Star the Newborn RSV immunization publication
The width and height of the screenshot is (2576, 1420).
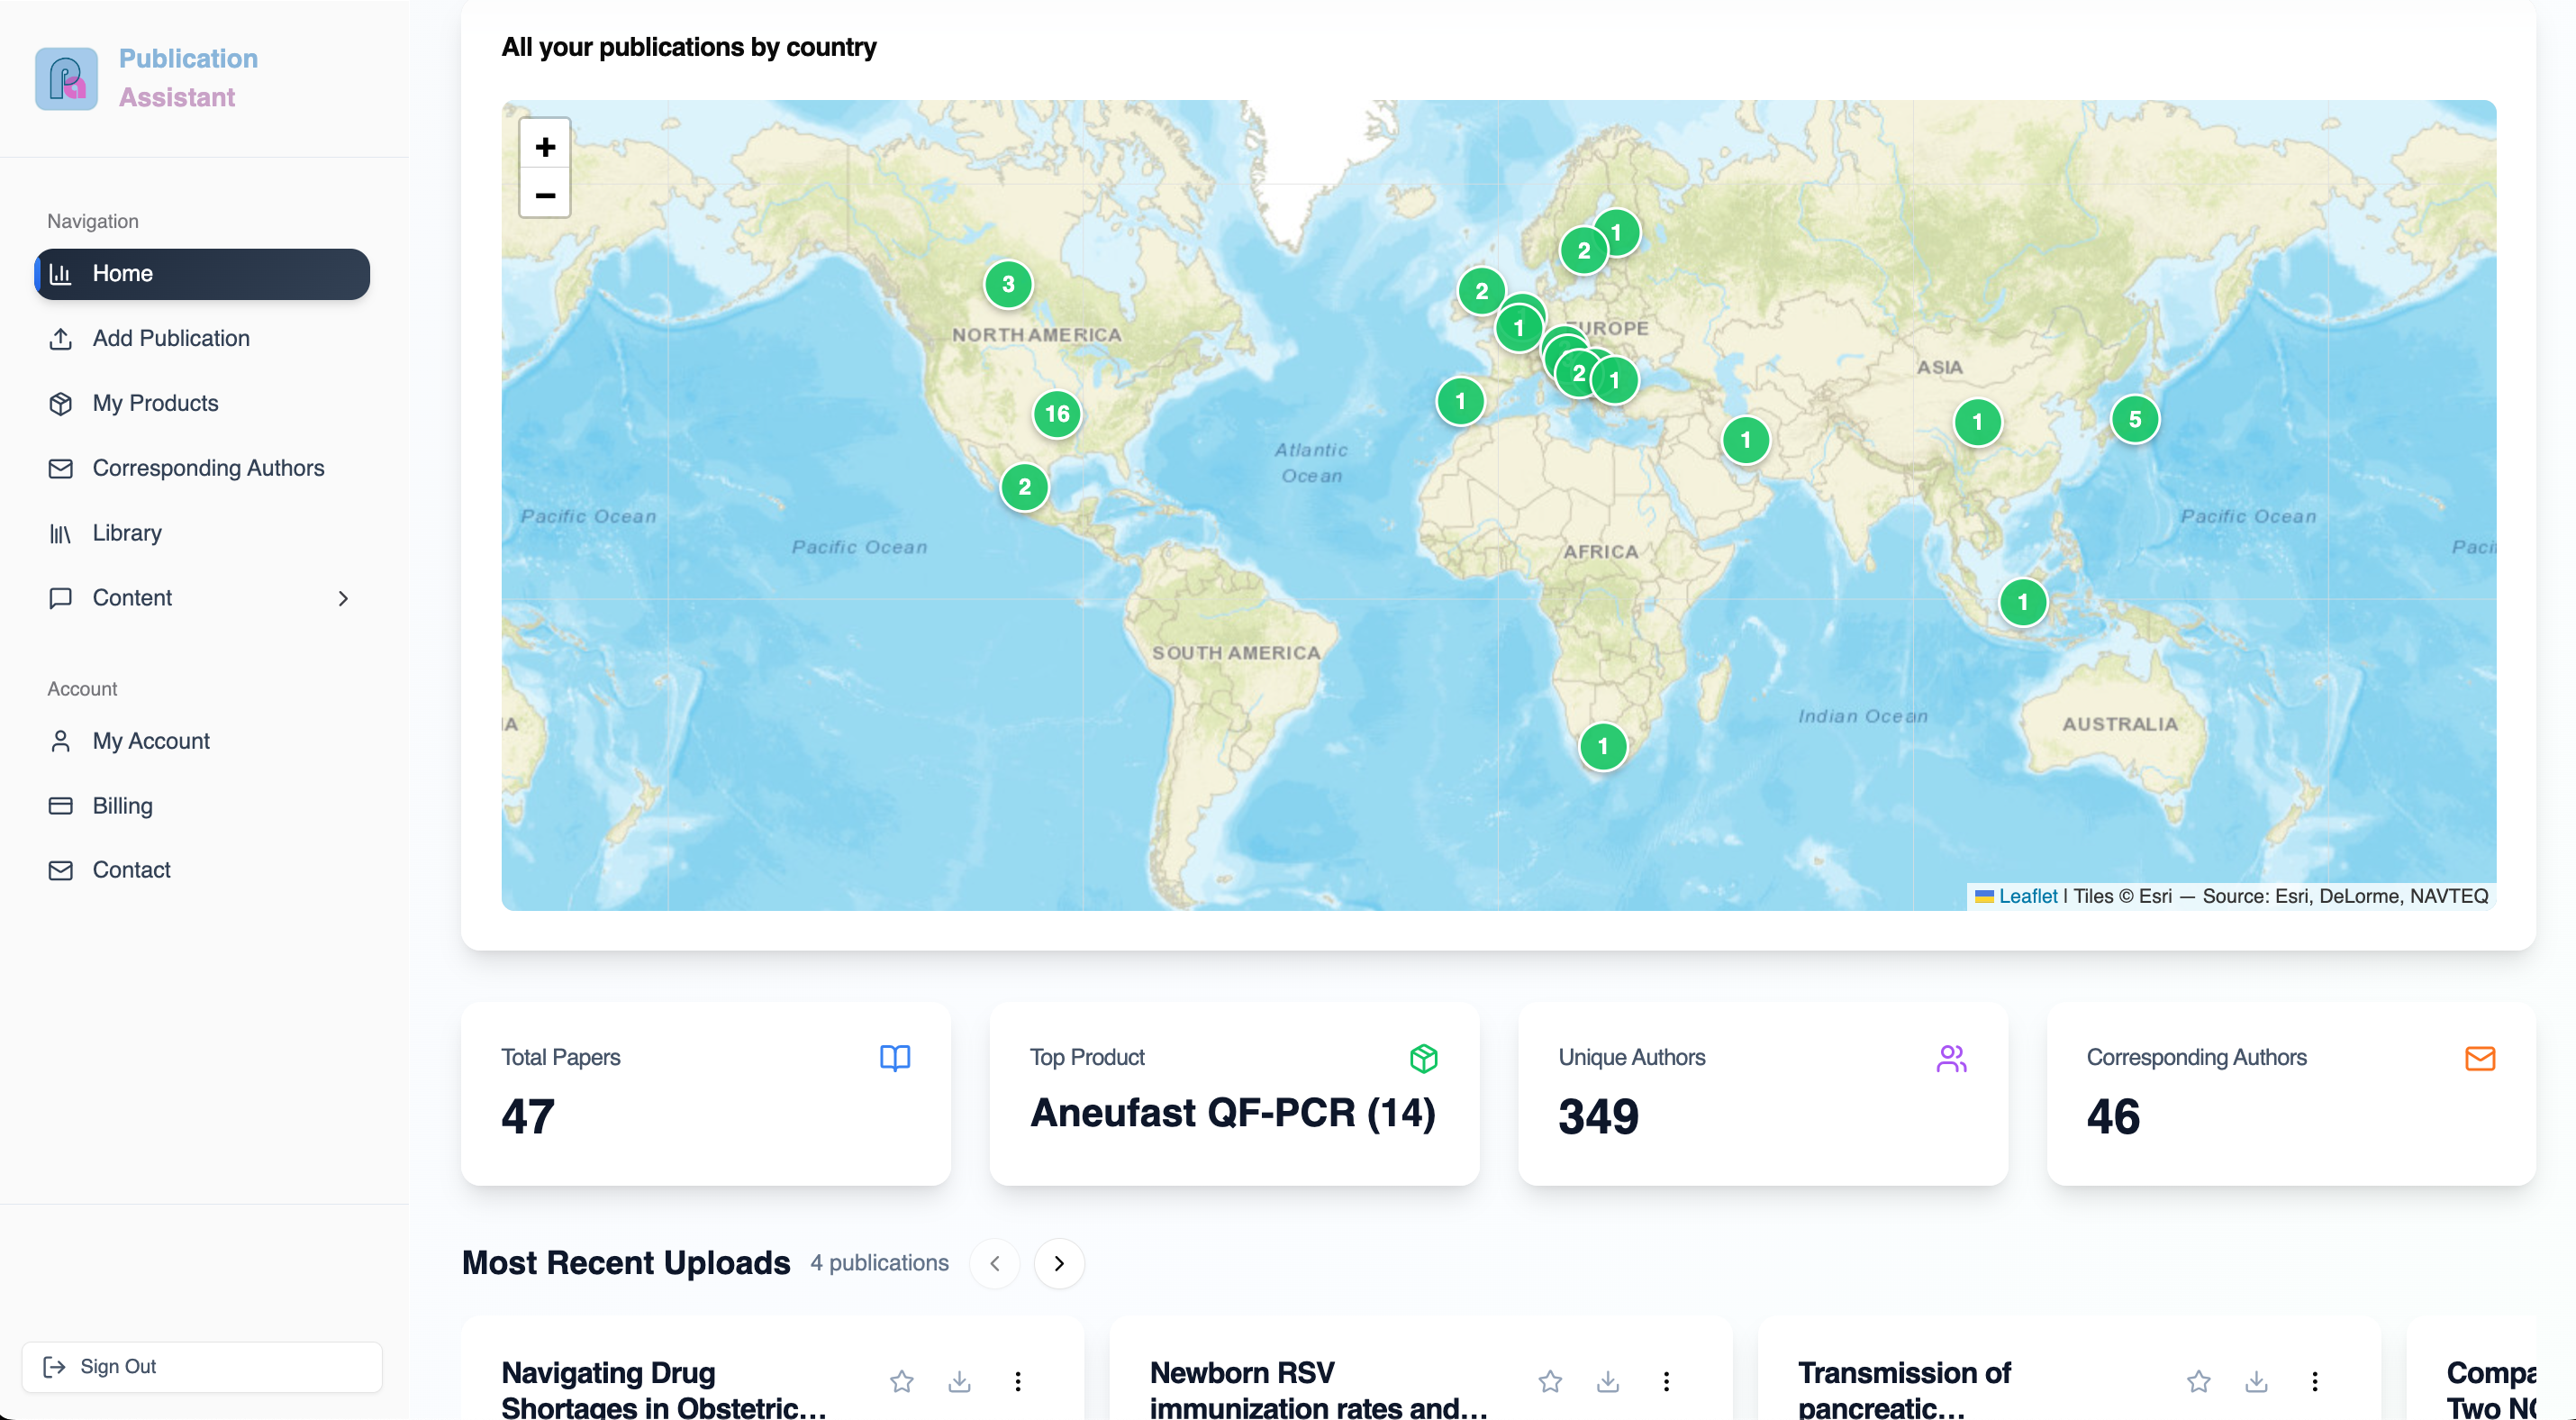(x=1550, y=1381)
